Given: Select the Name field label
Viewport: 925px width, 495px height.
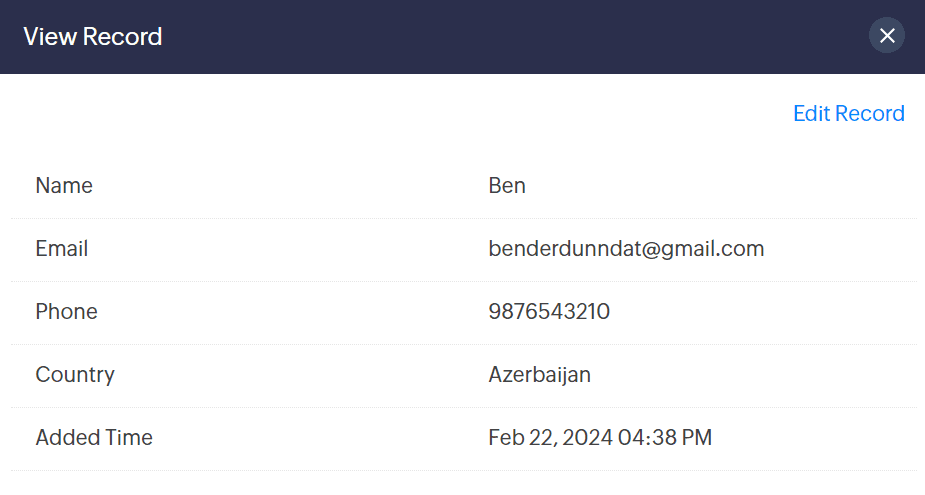Looking at the screenshot, I should click(64, 186).
